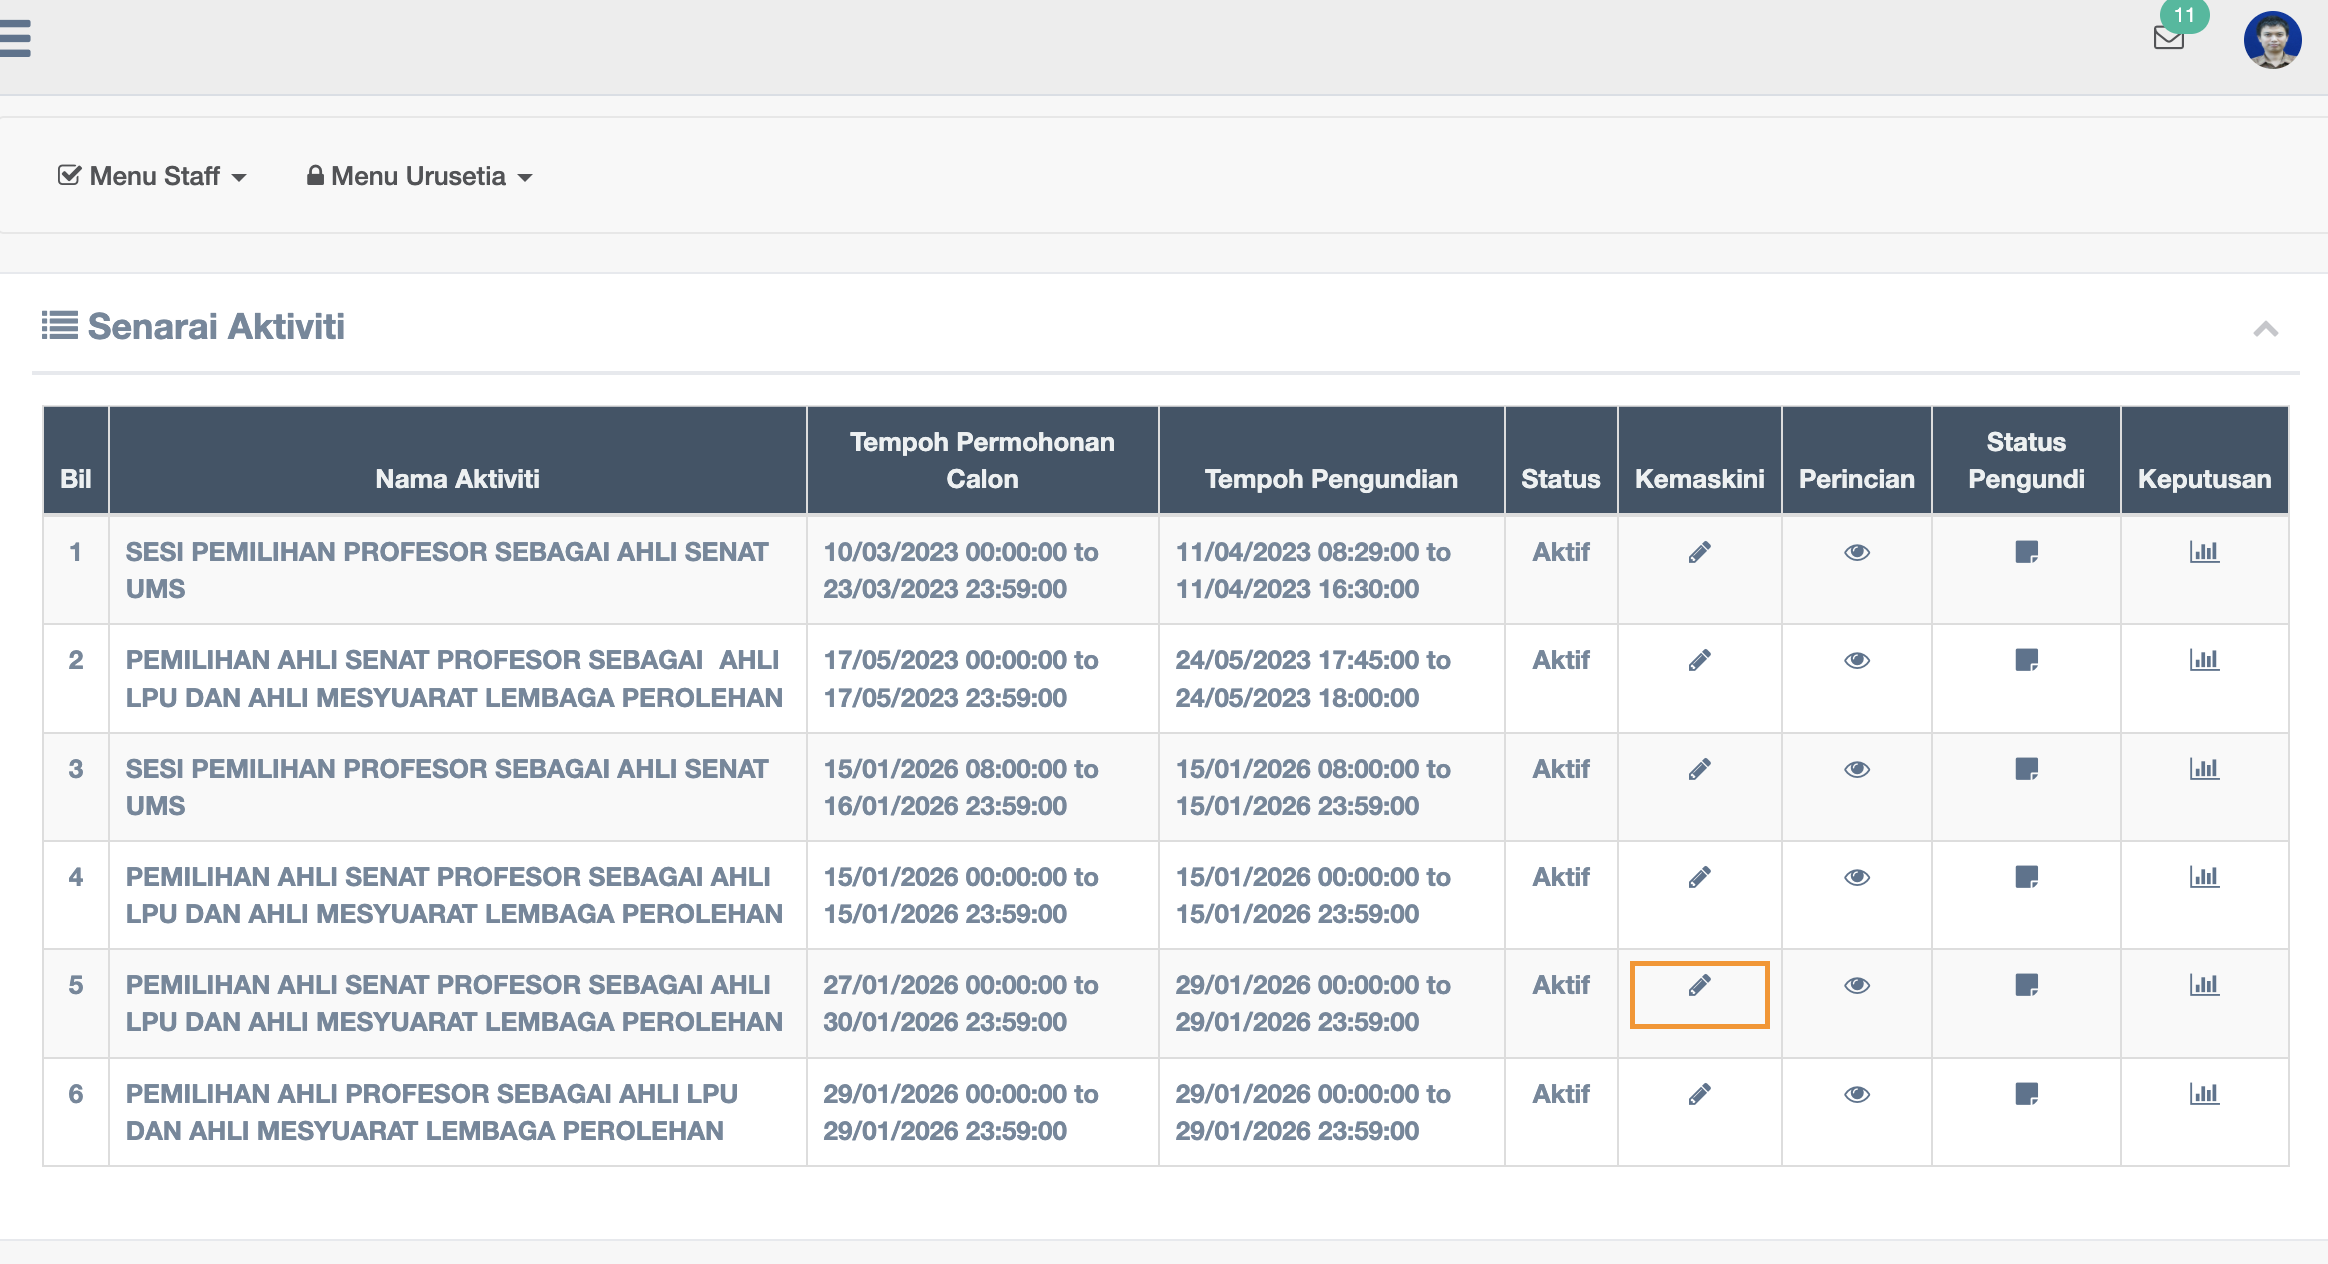This screenshot has height=1264, width=2328.
Task: Click the Senarai Aktiviti panel heading
Action: click(x=215, y=327)
